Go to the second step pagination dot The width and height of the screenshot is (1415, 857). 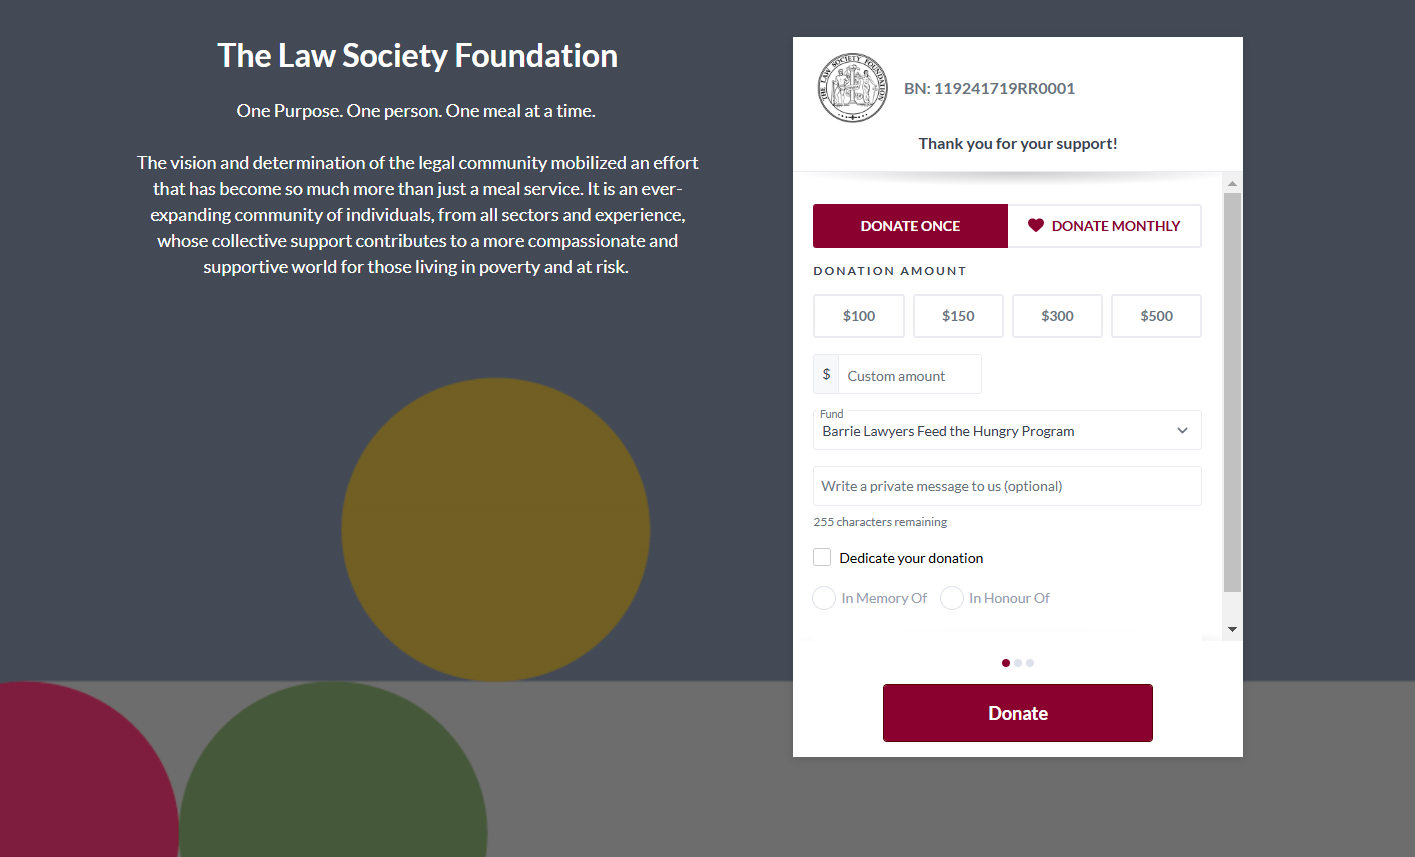1018,663
